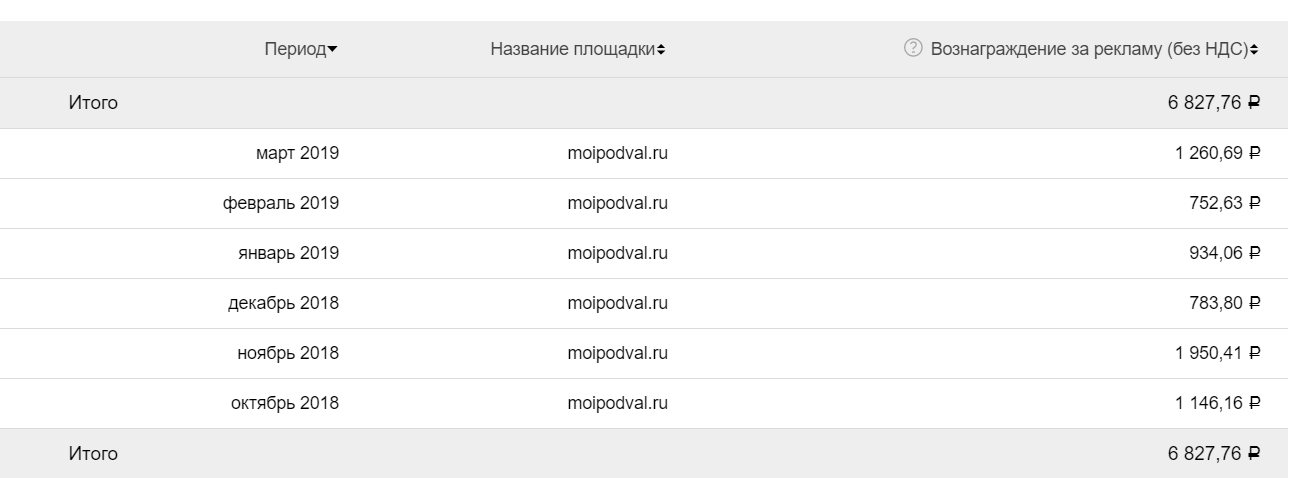
Task: Select the март 2019 period cell
Action: coord(298,154)
